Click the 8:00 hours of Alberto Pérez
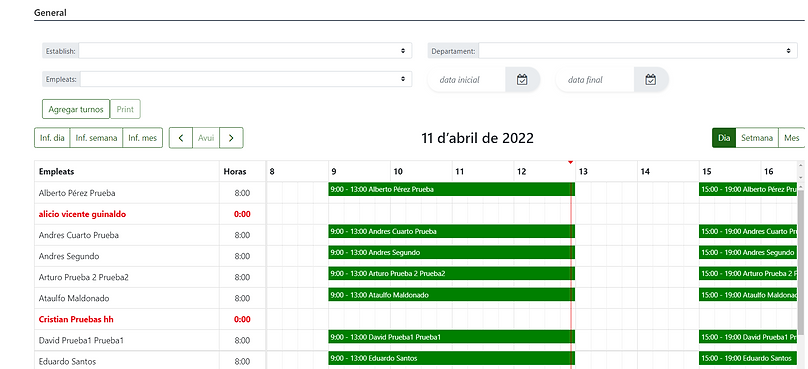Image resolution: width=808 pixels, height=369 pixels. [x=242, y=193]
